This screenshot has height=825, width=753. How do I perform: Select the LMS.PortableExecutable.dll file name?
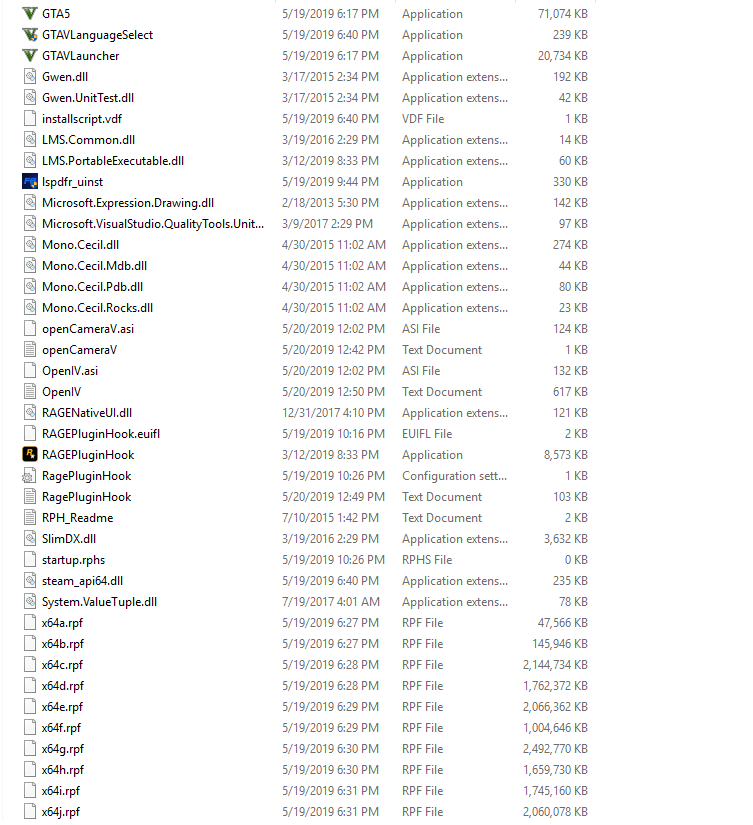[x=113, y=161]
